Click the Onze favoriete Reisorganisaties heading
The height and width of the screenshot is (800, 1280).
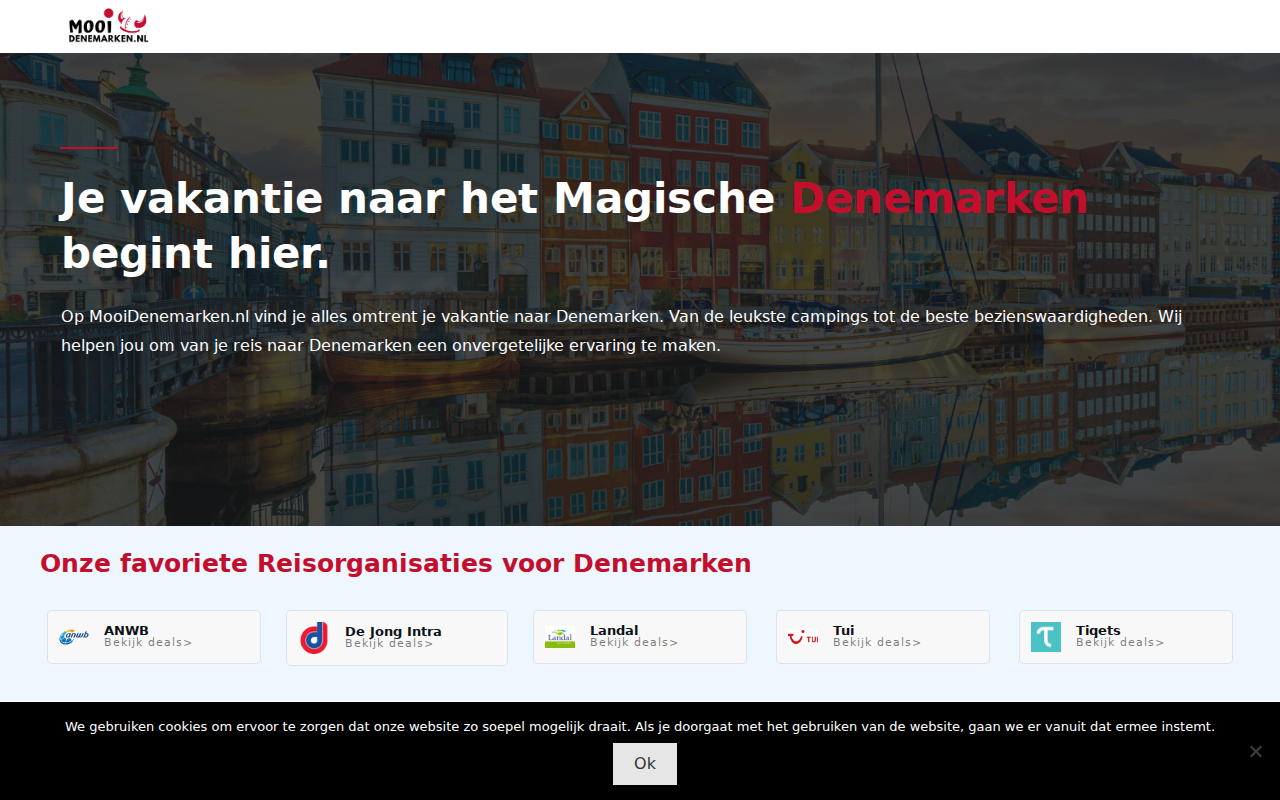pos(395,563)
